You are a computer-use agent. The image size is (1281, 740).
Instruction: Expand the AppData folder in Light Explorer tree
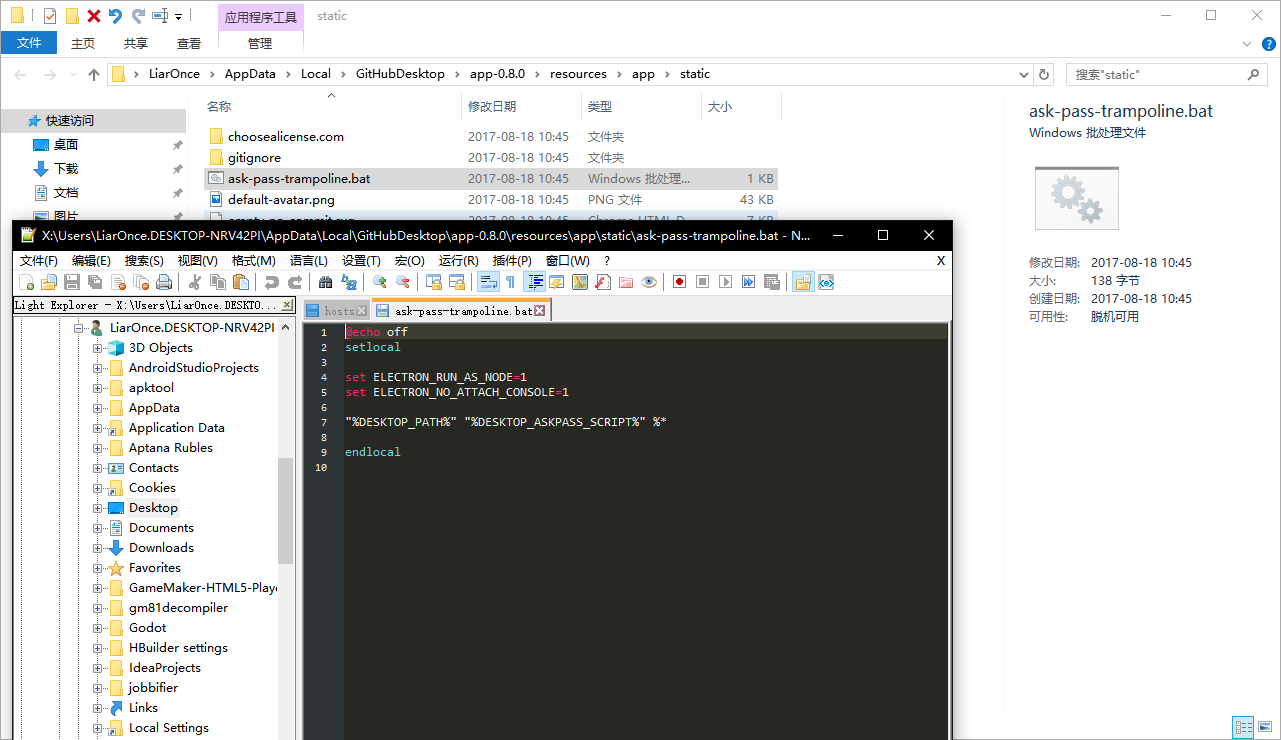click(x=98, y=408)
